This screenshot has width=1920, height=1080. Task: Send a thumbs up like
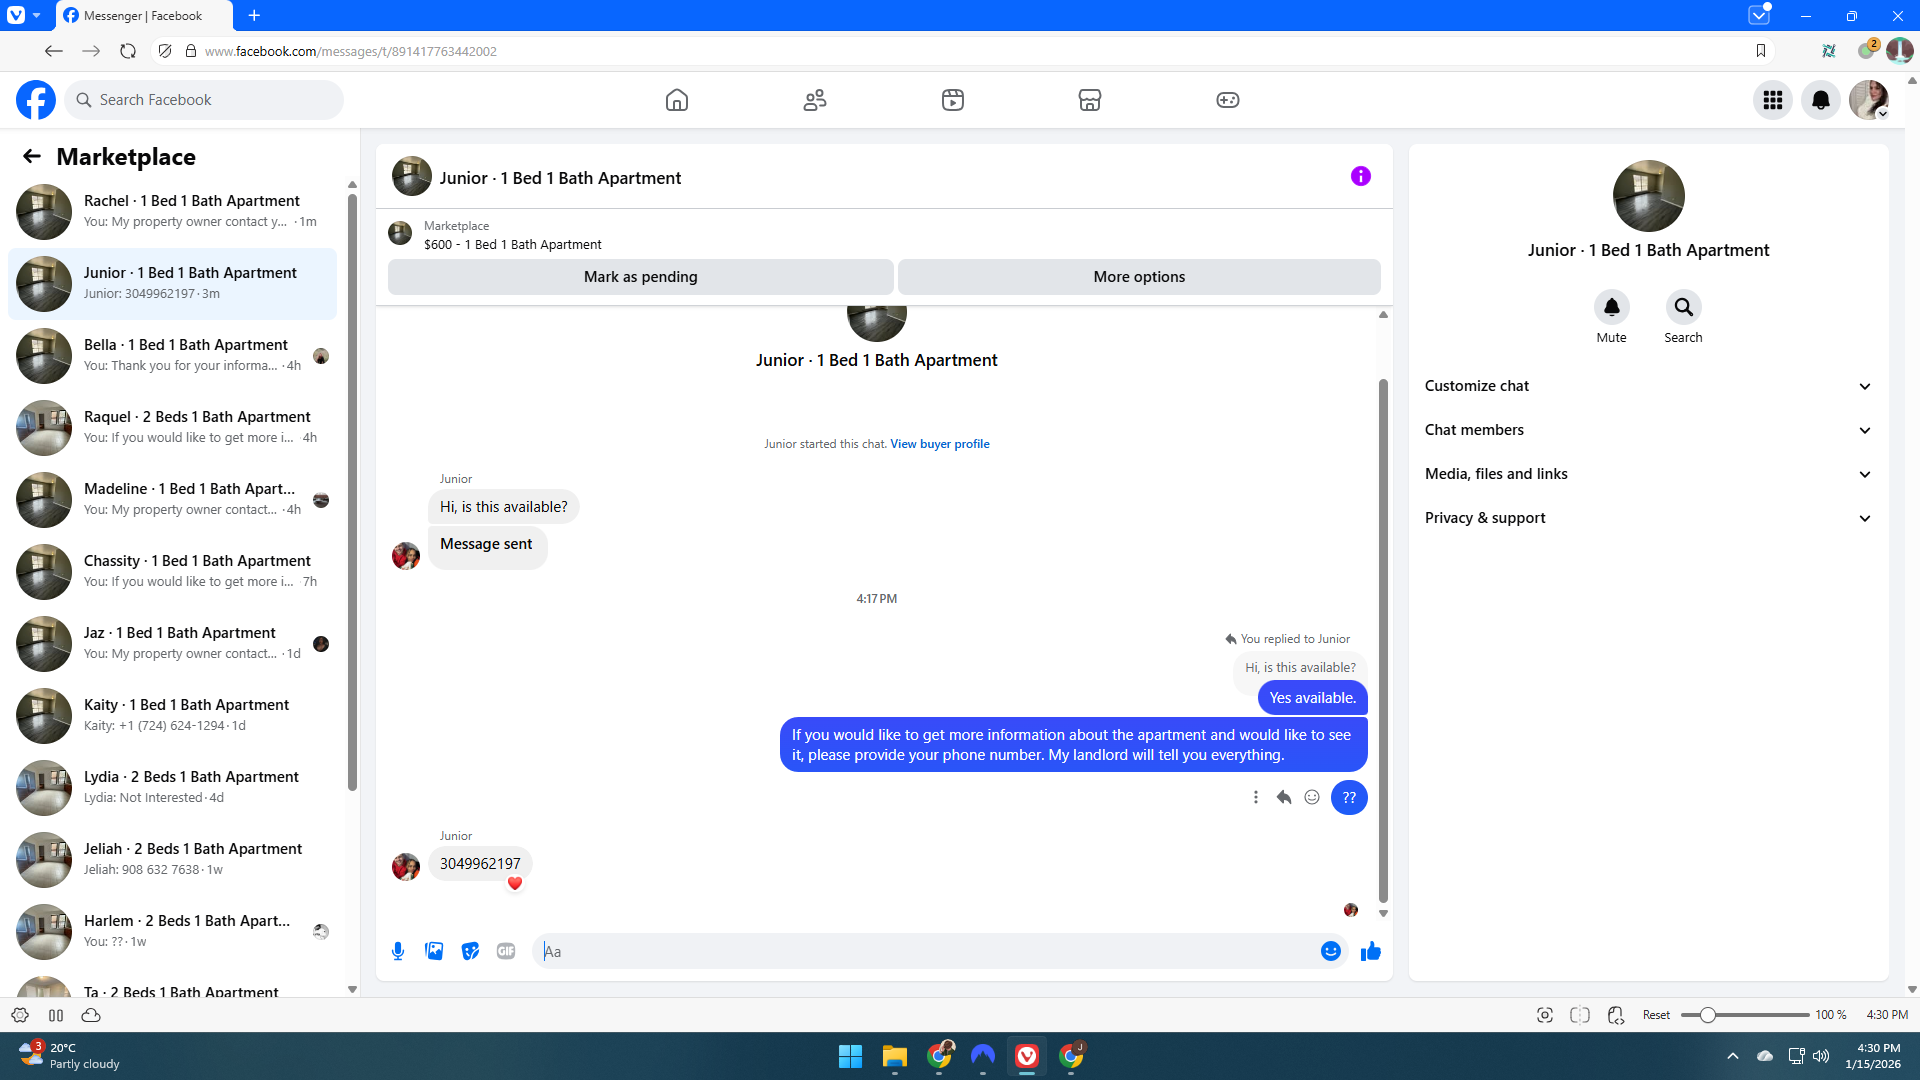1370,951
